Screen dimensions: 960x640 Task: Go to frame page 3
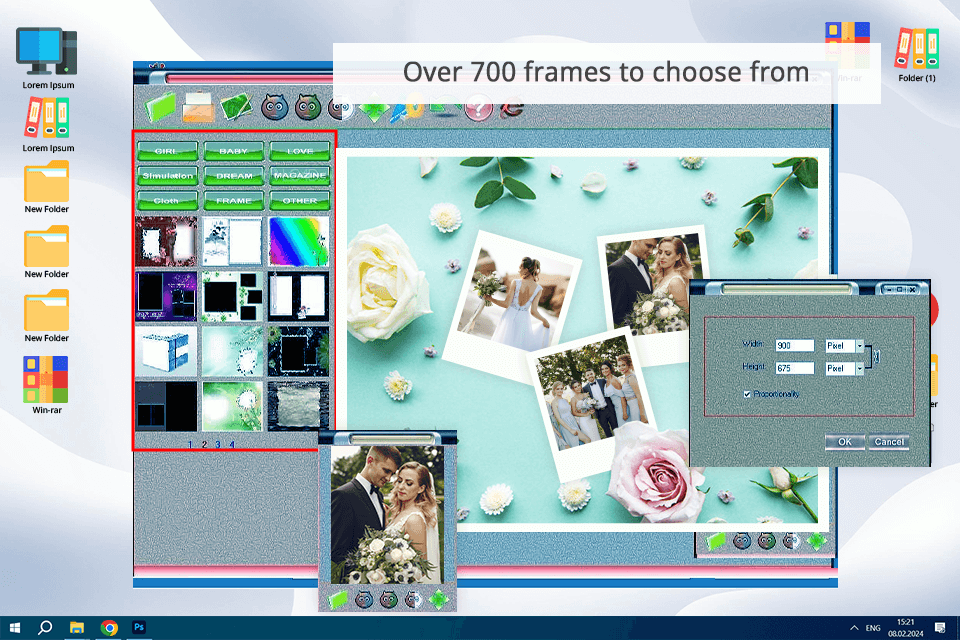[218, 445]
